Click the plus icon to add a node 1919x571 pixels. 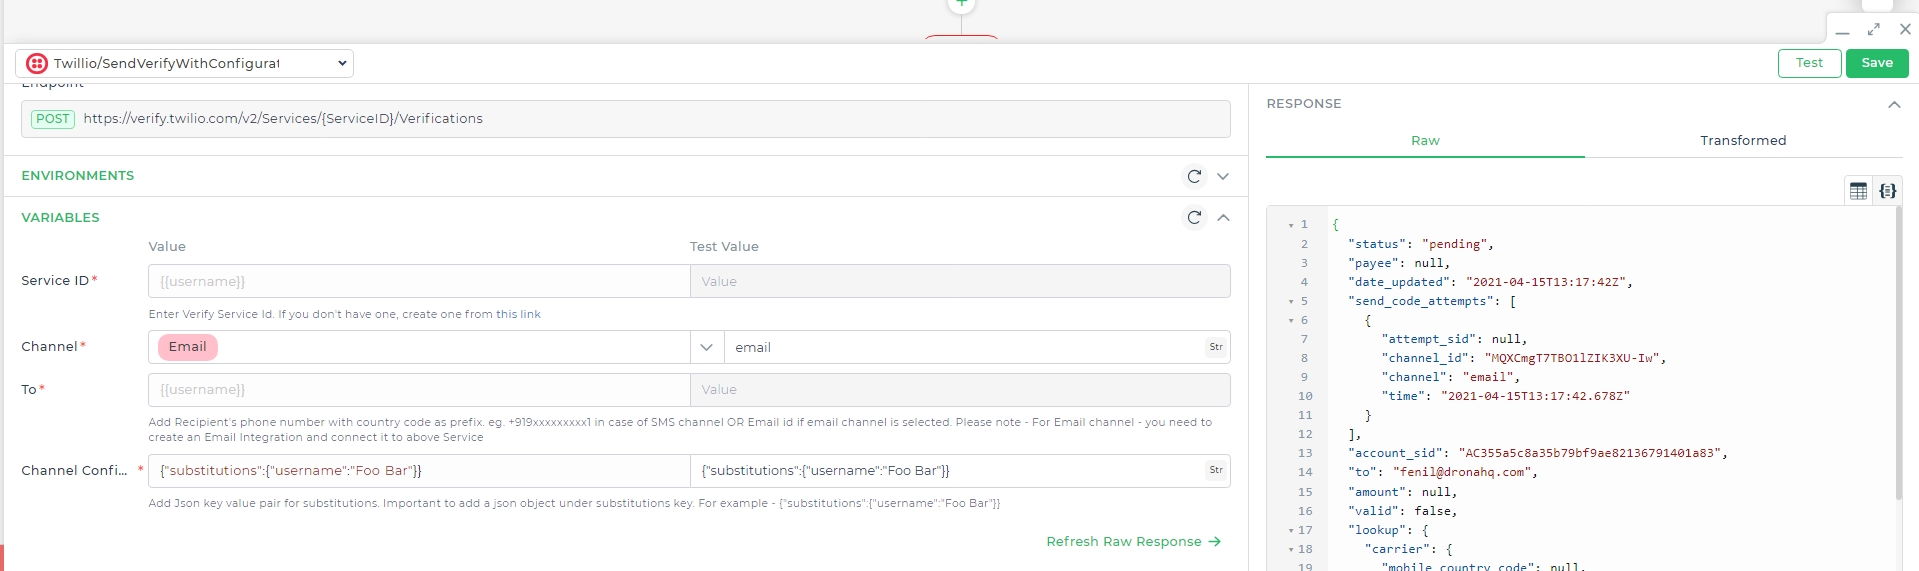961,4
